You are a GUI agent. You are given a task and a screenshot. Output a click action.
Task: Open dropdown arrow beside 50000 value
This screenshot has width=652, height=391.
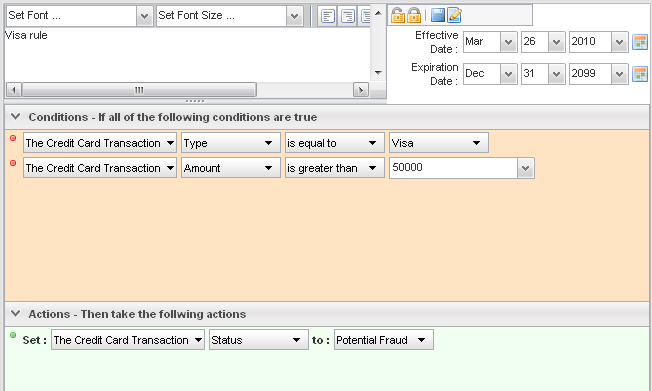point(526,168)
